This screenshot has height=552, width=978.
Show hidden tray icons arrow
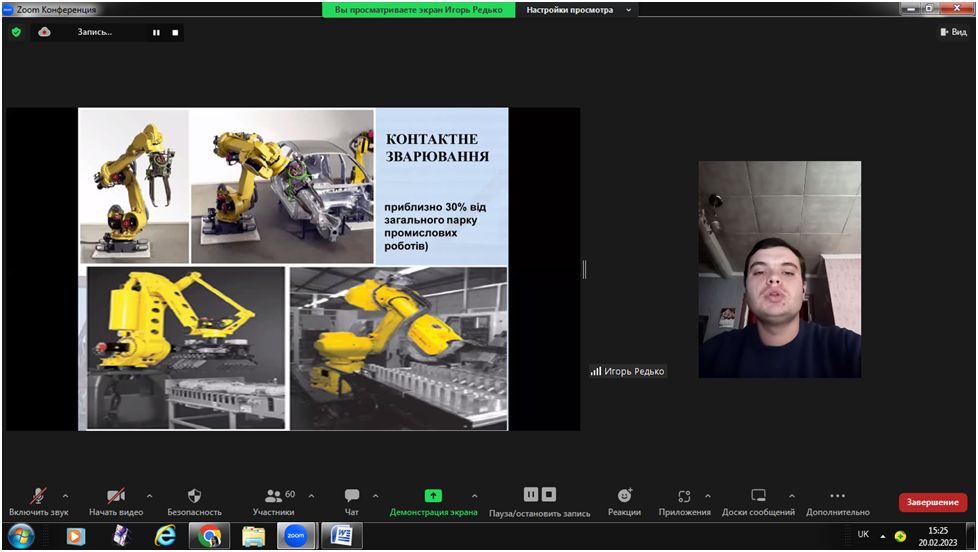883,536
